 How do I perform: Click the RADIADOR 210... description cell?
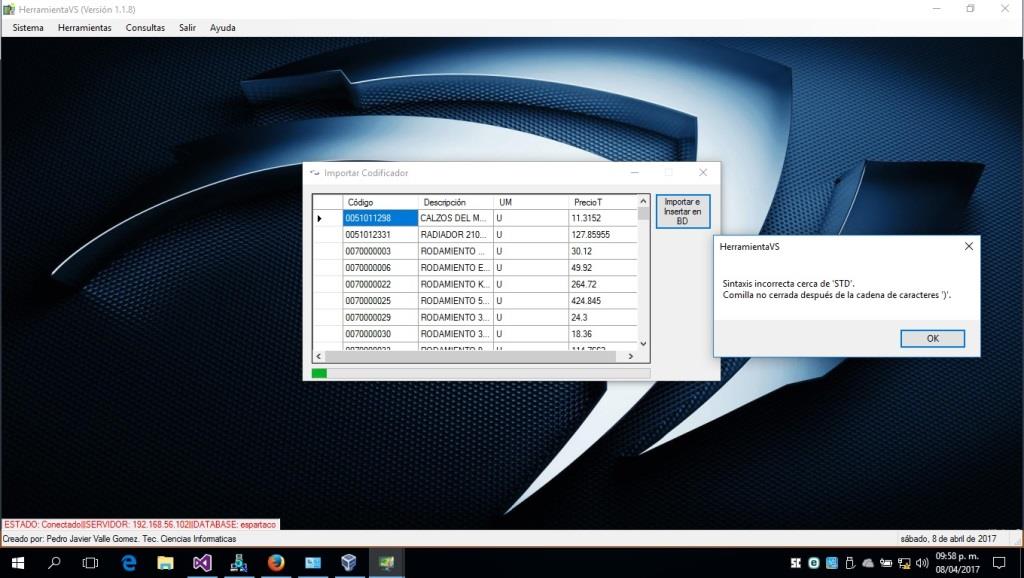455,234
